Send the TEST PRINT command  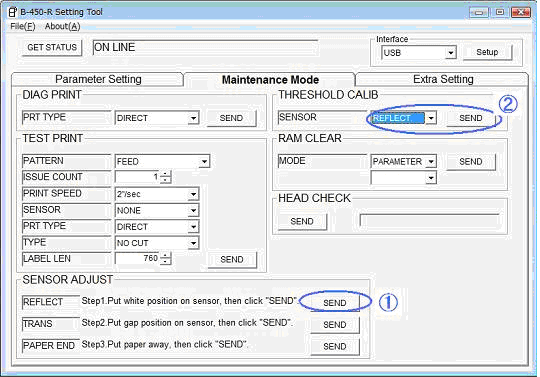[x=232, y=259]
